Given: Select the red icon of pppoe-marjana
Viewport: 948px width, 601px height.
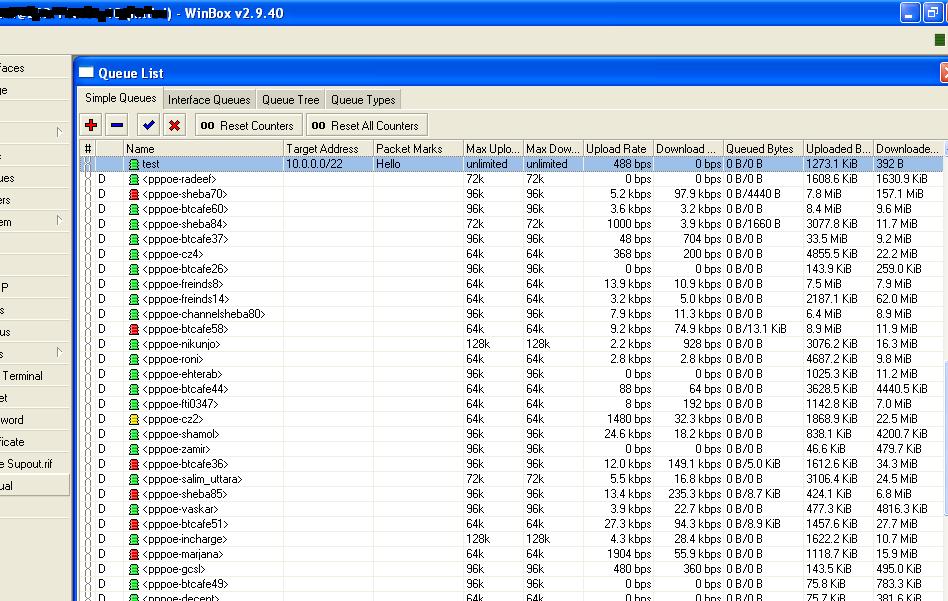Looking at the screenshot, I should pos(134,554).
